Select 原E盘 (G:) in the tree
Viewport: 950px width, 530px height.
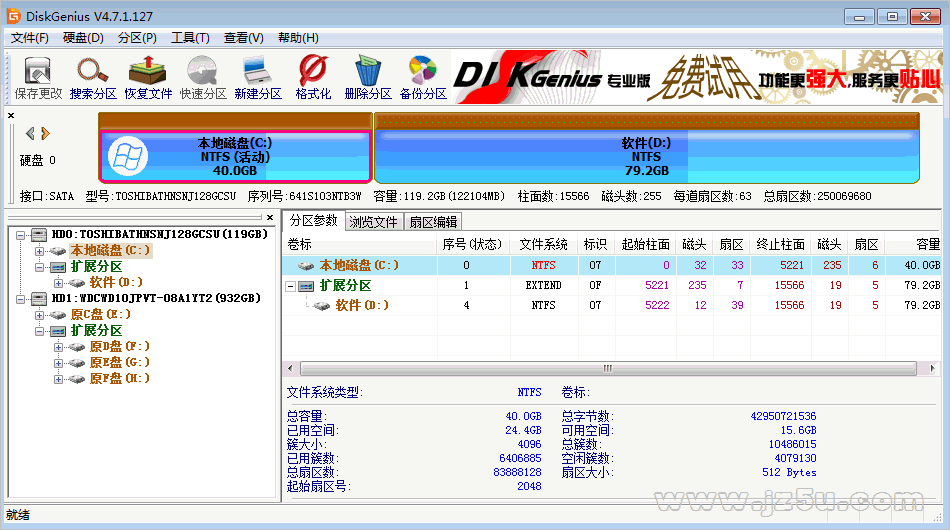[x=119, y=362]
